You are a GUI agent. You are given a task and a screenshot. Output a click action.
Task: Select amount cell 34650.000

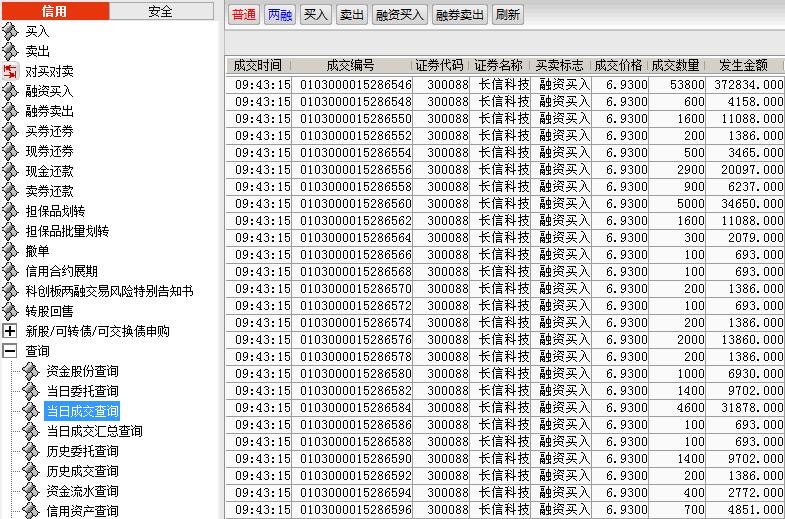coord(744,204)
